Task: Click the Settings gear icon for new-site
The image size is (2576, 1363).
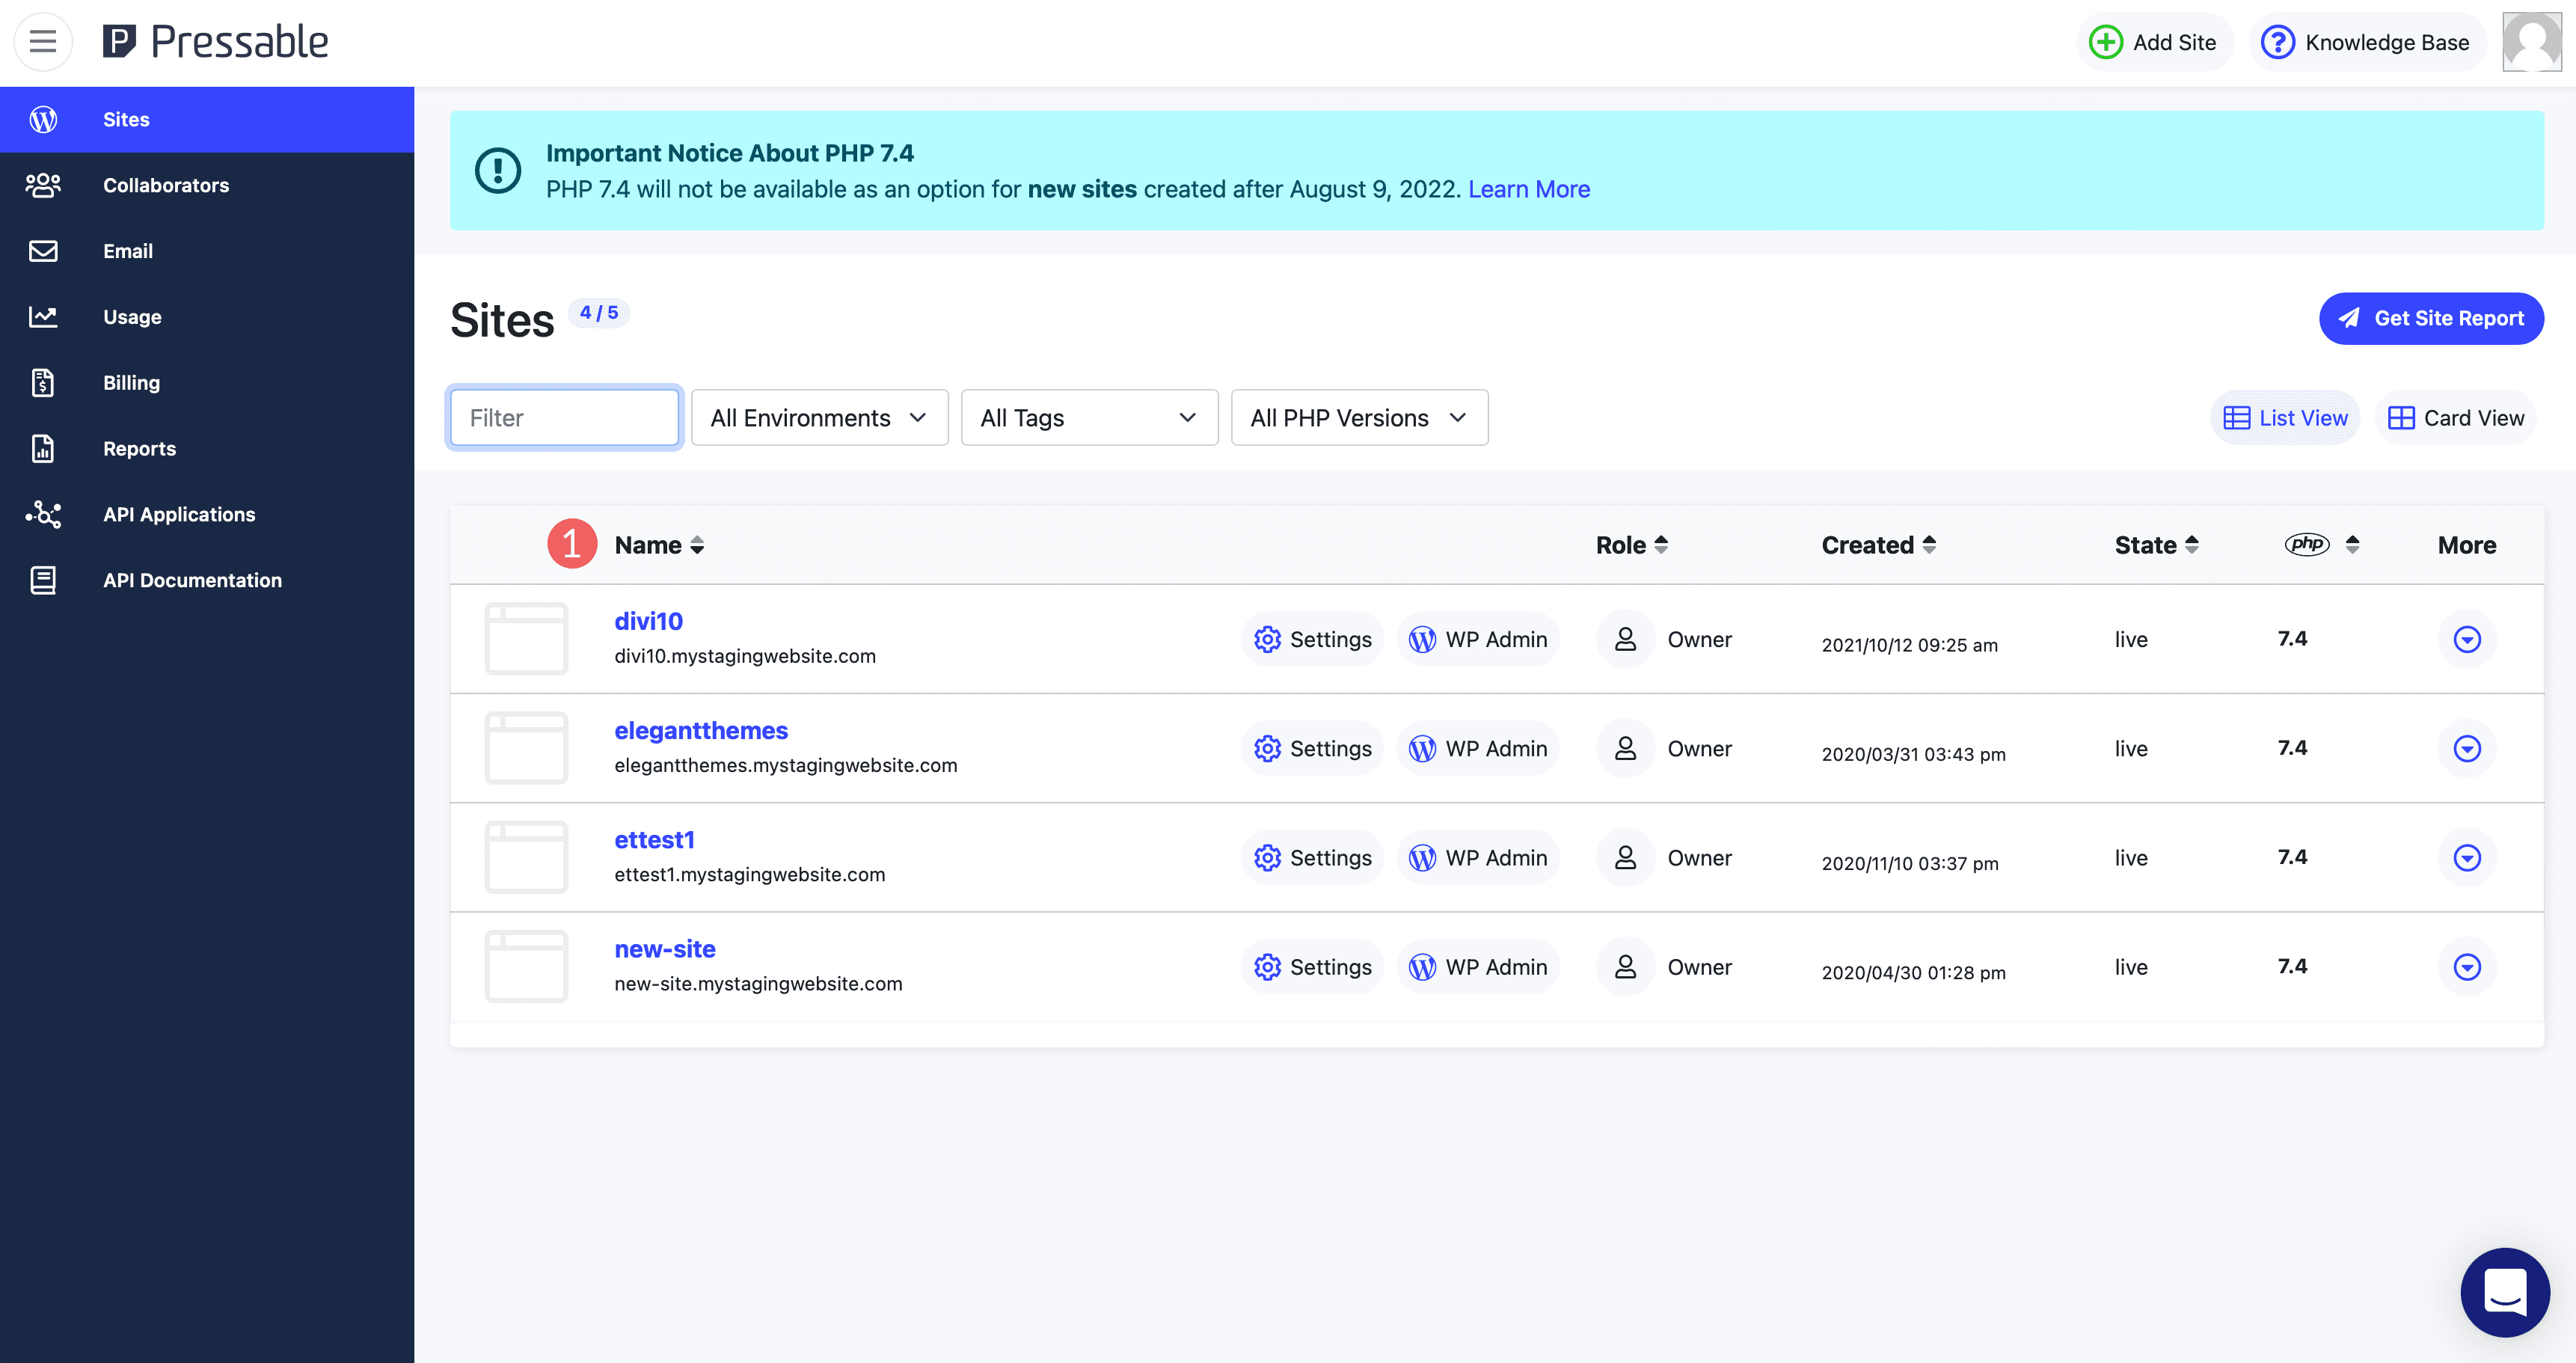Action: [1268, 966]
